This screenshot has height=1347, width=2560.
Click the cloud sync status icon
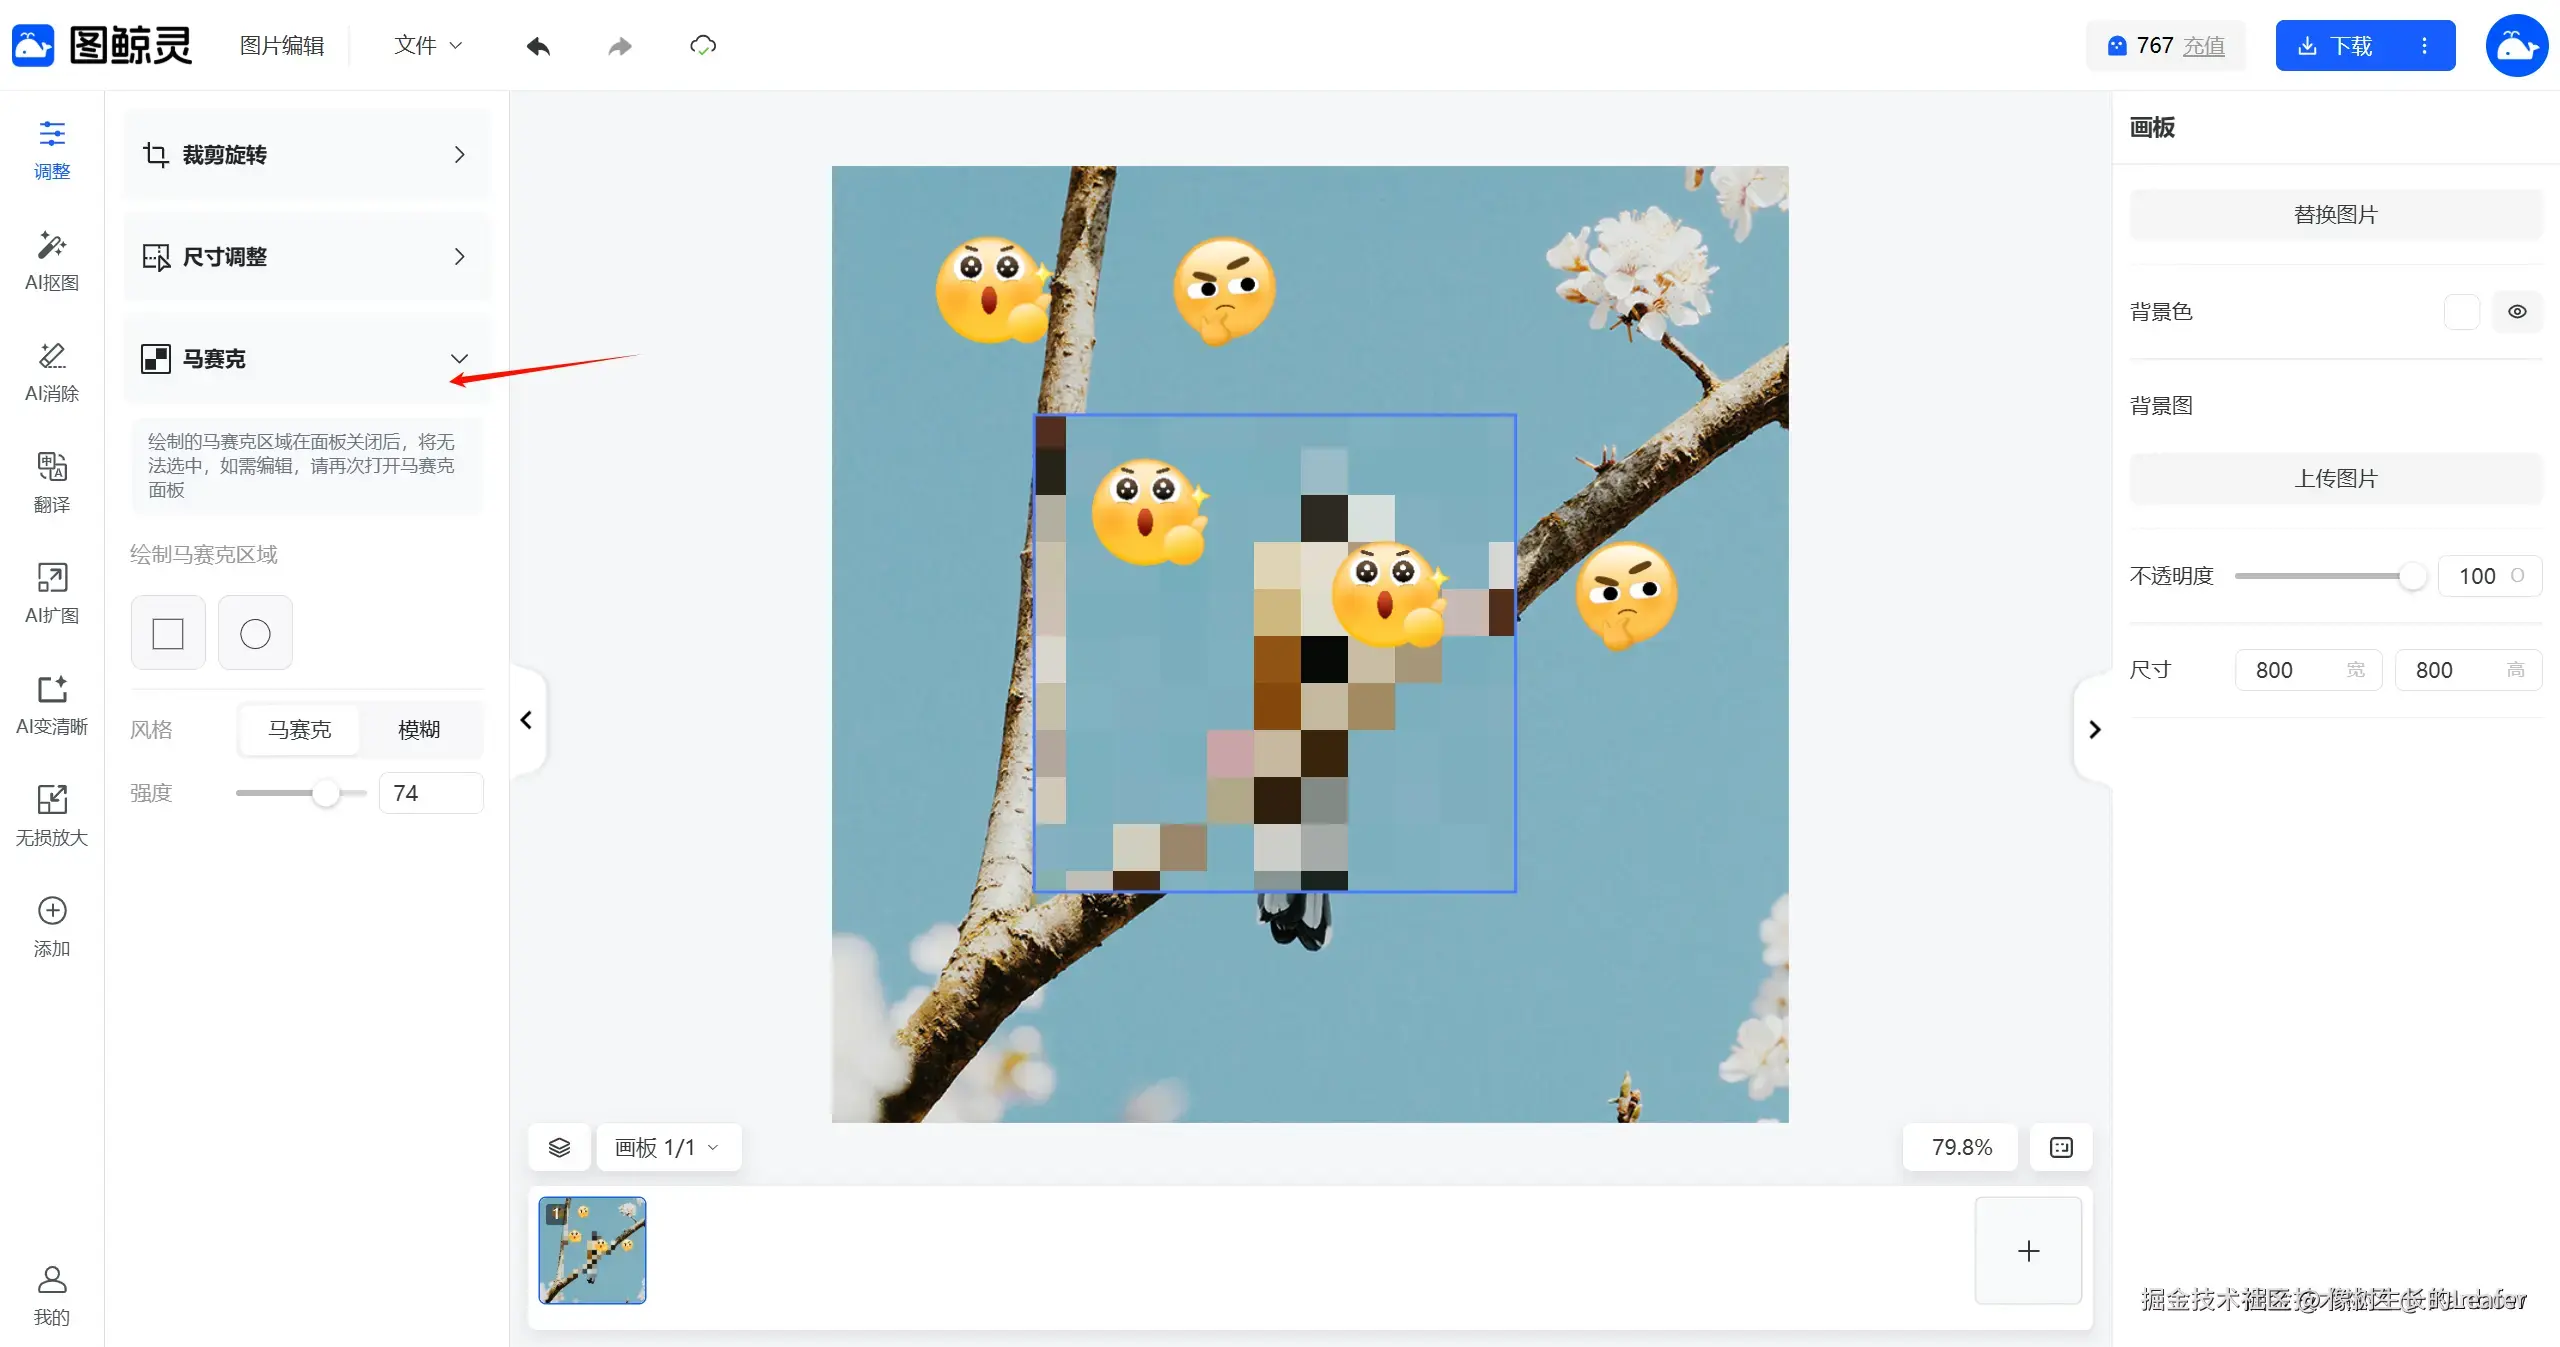703,46
